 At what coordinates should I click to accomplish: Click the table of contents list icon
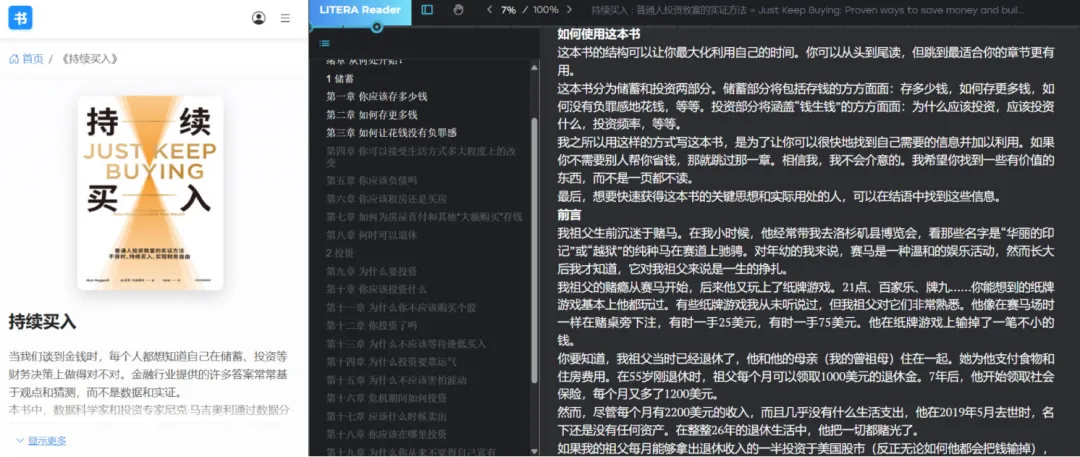point(324,43)
